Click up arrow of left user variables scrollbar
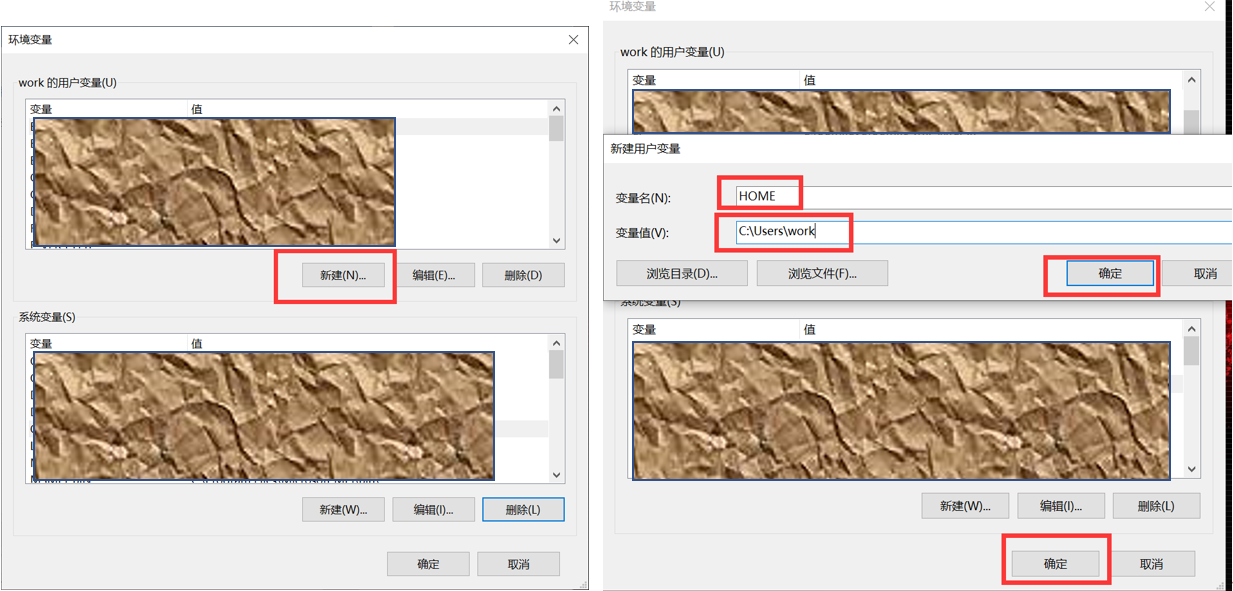 coord(556,108)
